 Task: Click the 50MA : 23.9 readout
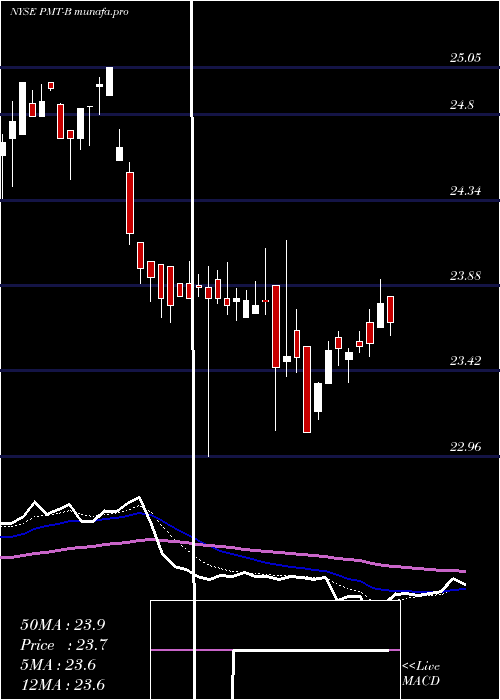click(62, 625)
